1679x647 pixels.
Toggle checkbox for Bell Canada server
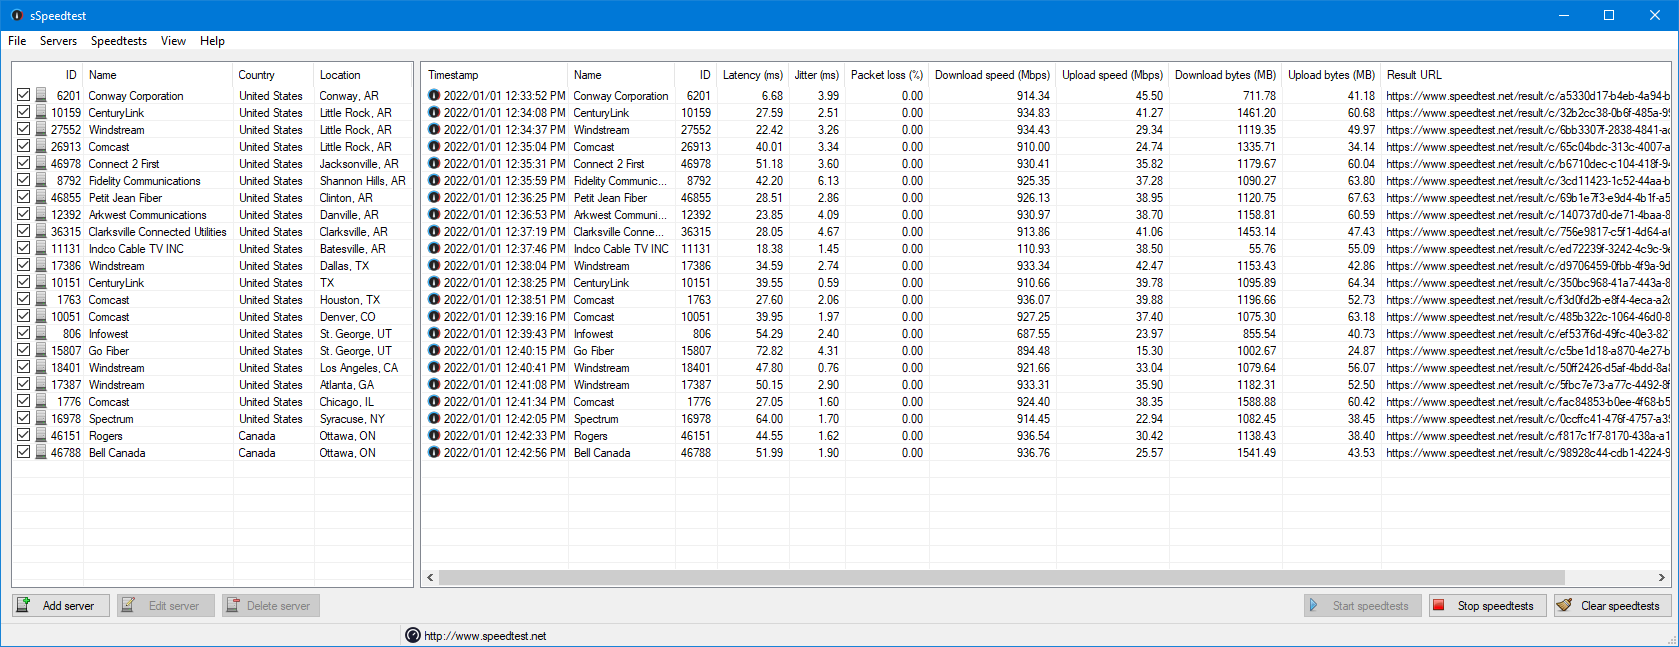tap(23, 453)
